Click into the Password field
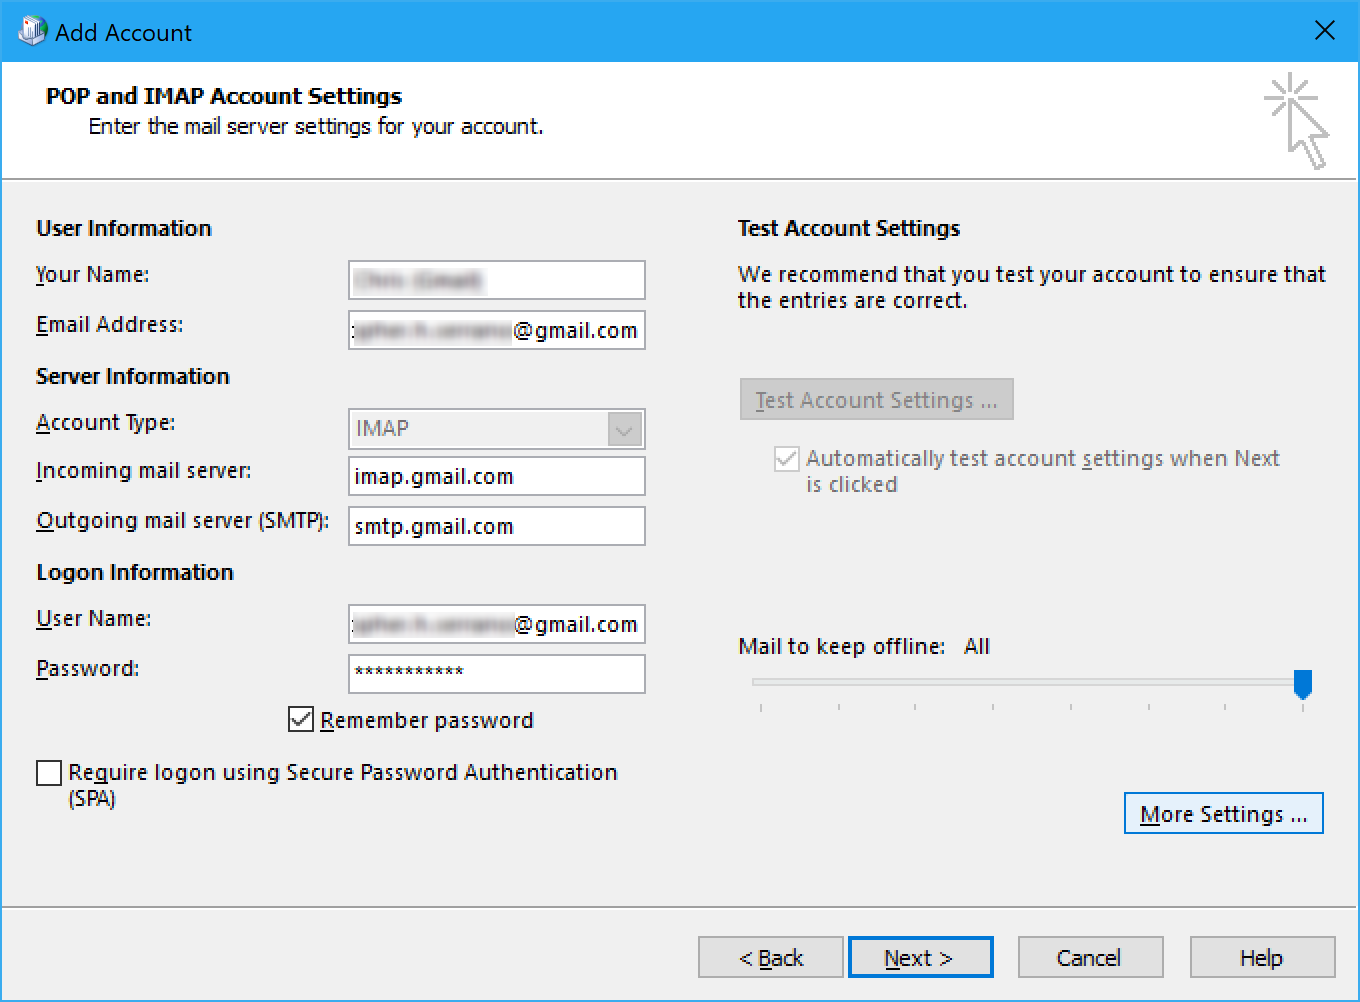 (496, 673)
